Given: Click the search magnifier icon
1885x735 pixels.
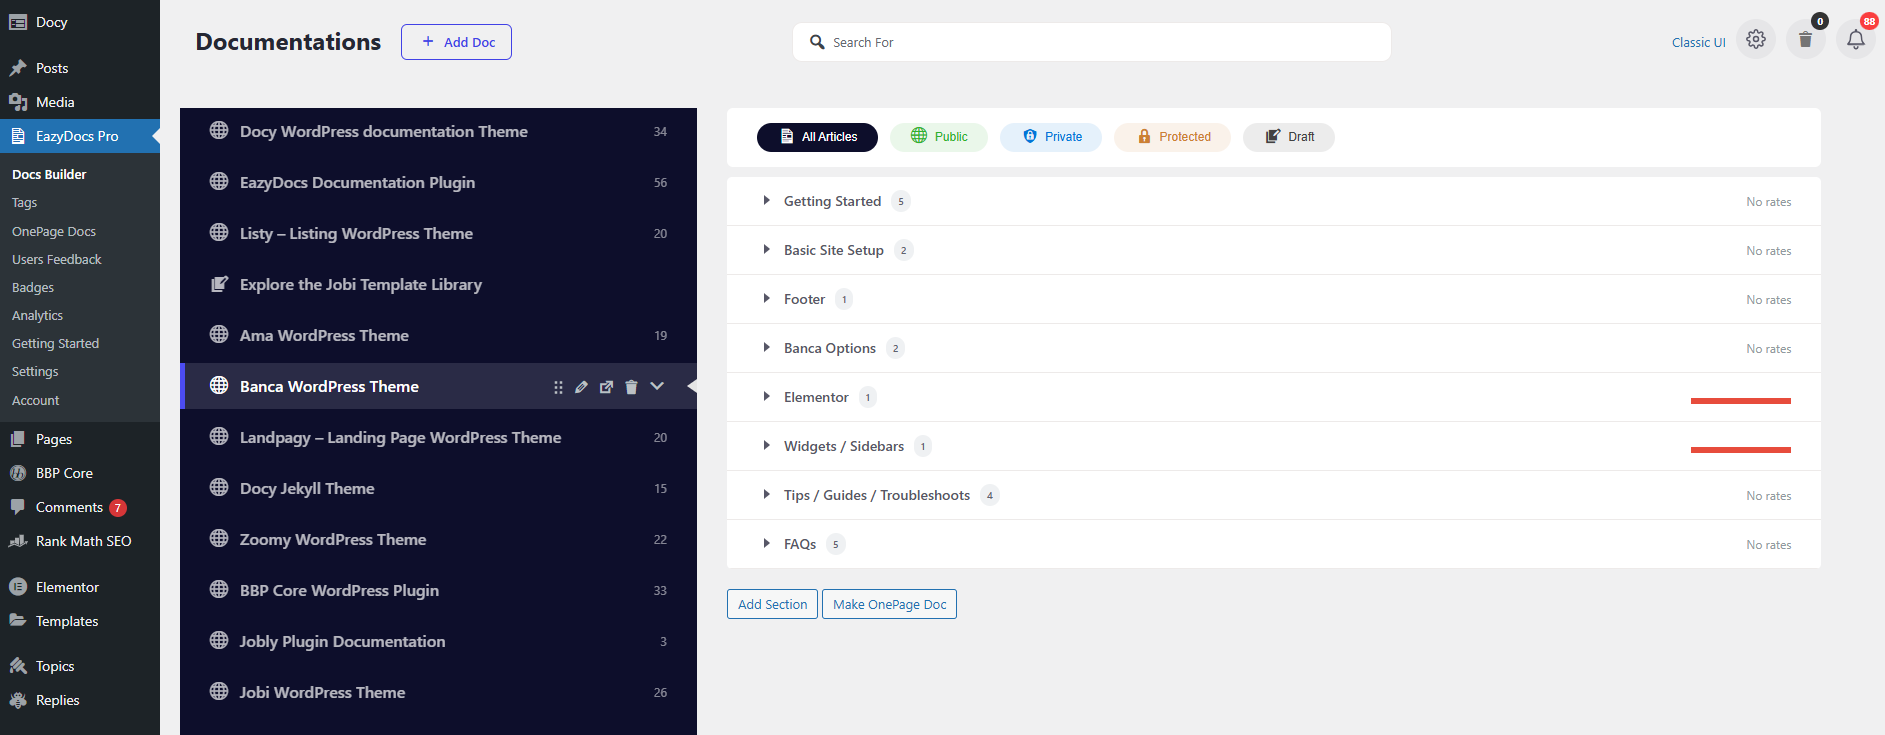Looking at the screenshot, I should coord(817,42).
